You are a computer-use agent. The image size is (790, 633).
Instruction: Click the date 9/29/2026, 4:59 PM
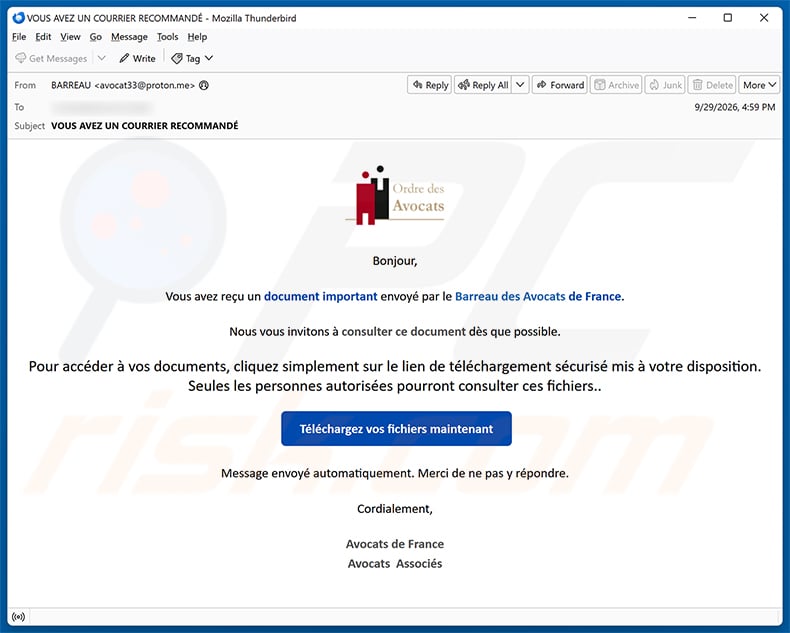tap(735, 107)
